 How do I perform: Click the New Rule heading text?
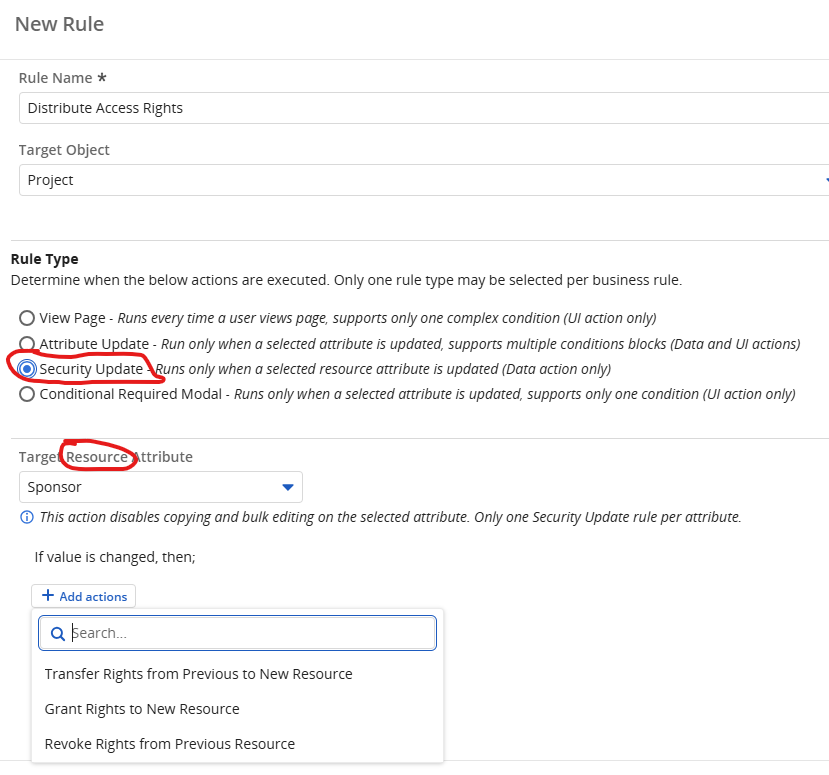[59, 24]
